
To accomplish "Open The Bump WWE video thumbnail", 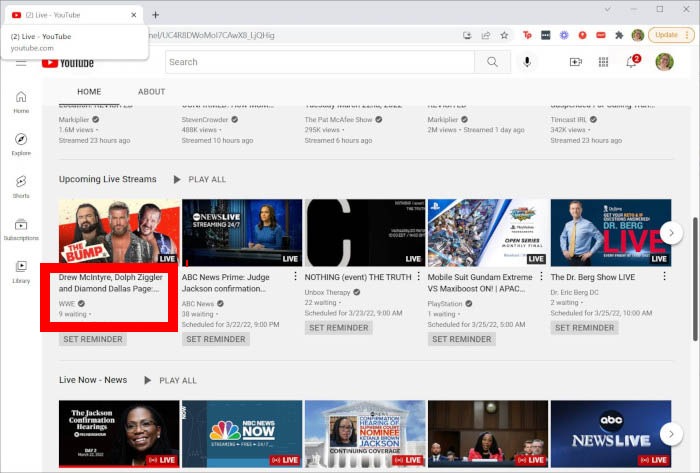I will click(x=119, y=232).
